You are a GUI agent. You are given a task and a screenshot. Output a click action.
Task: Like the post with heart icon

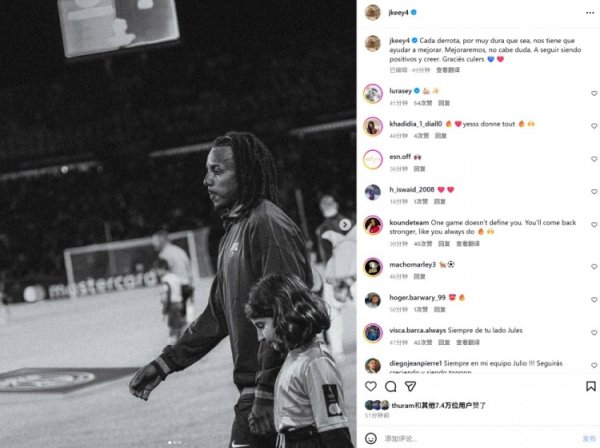370,386
